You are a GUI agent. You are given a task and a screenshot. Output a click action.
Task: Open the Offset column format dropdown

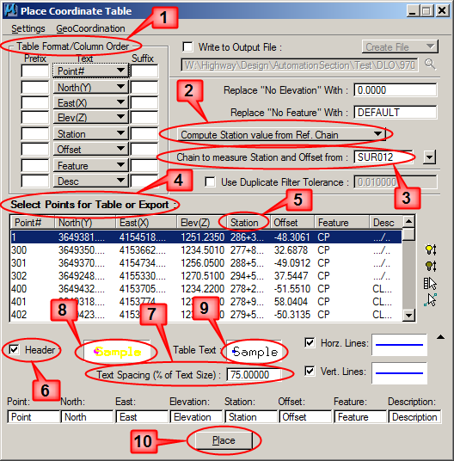[x=90, y=149]
